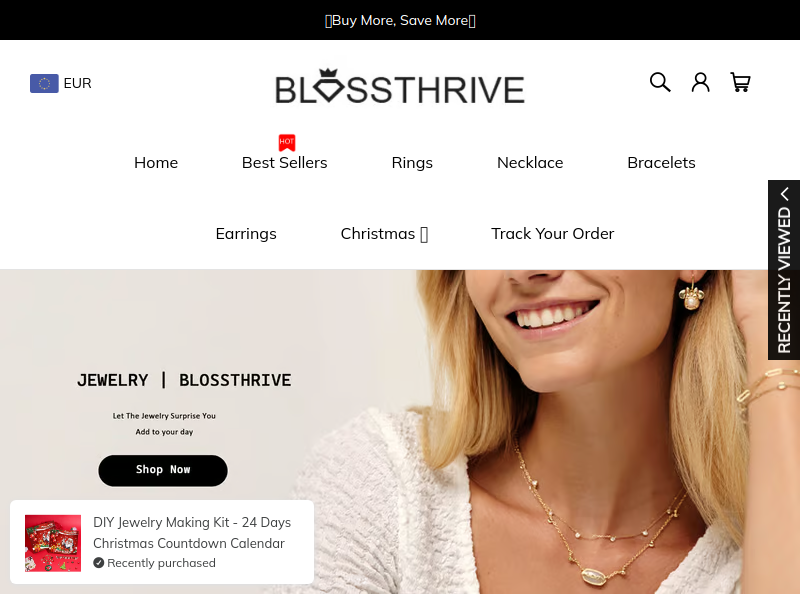
Task: Go to the Home menu item
Action: click(x=156, y=163)
